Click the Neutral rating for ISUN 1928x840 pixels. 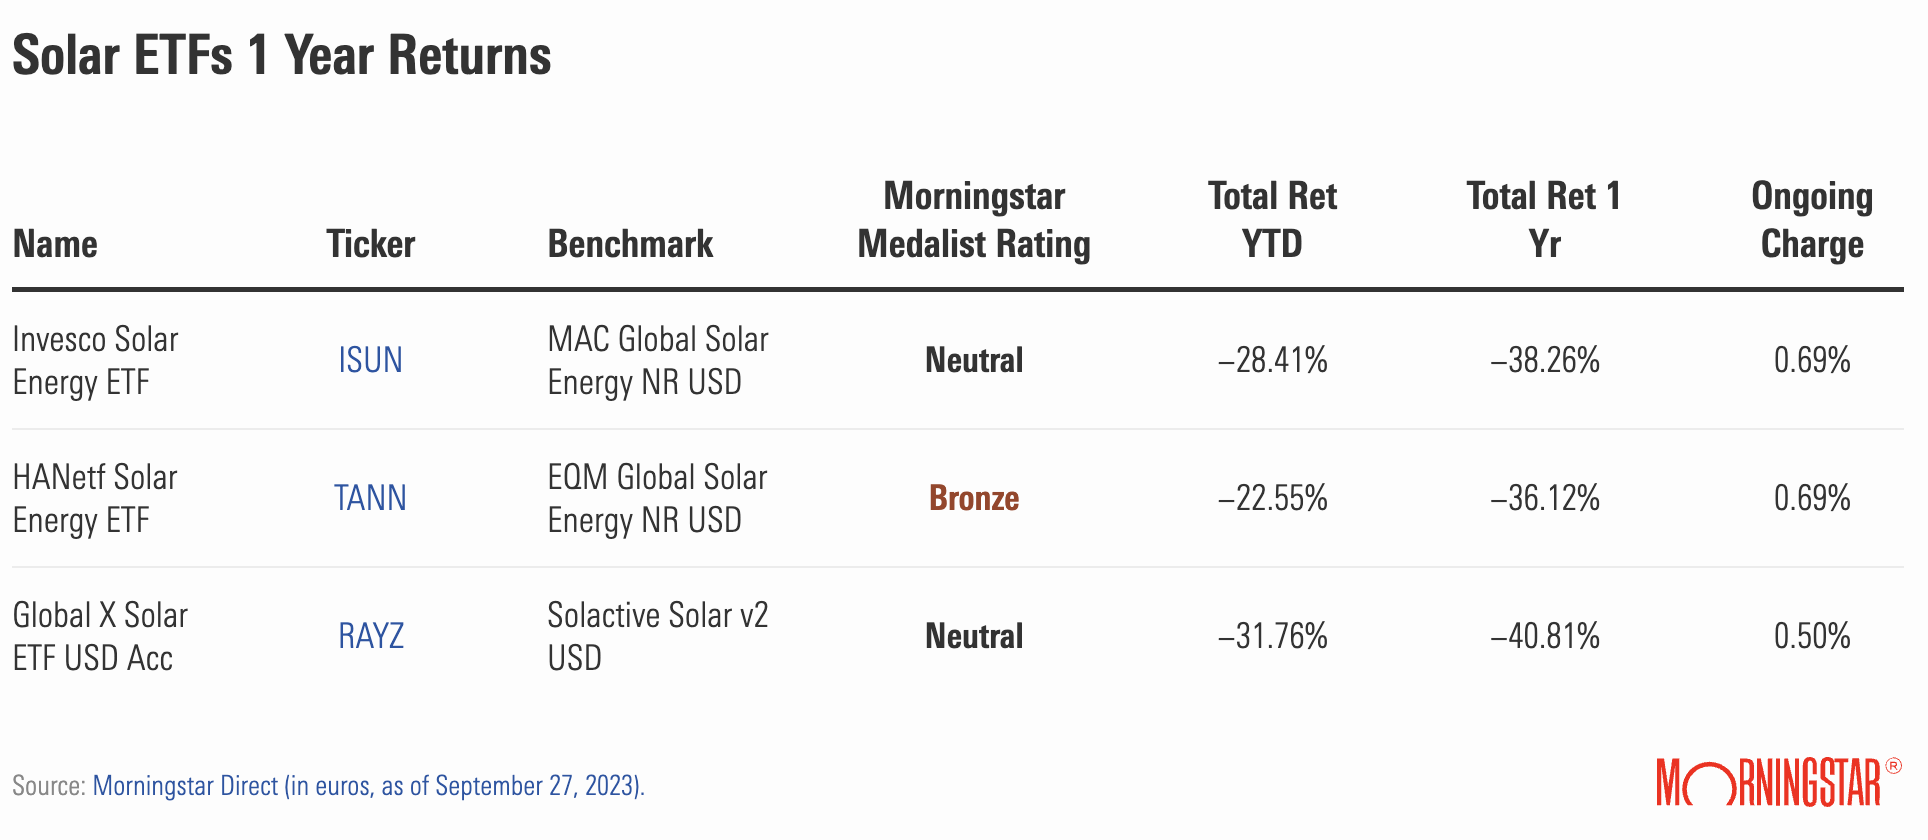point(974,360)
